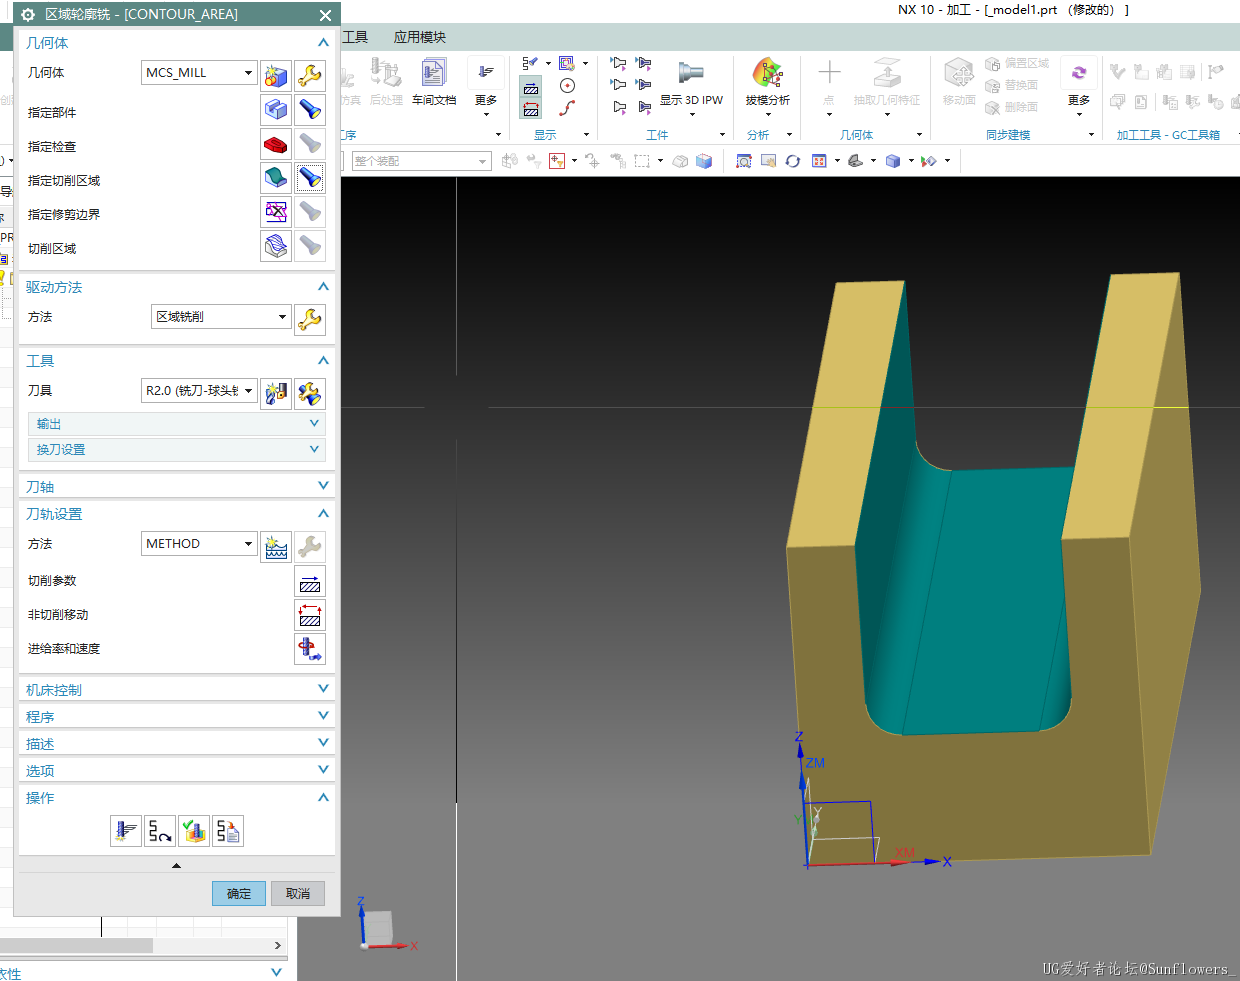Edit drive method using wrench next to 区域铣削
The height and width of the screenshot is (981, 1240).
point(310,319)
